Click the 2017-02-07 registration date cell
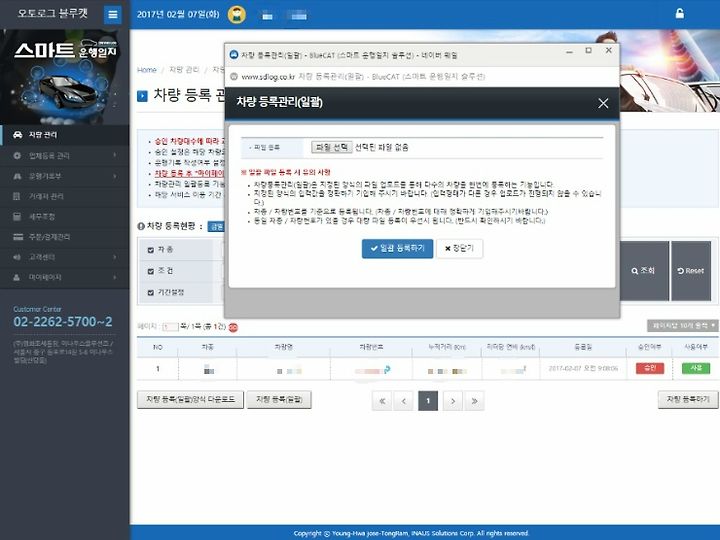 [583, 368]
